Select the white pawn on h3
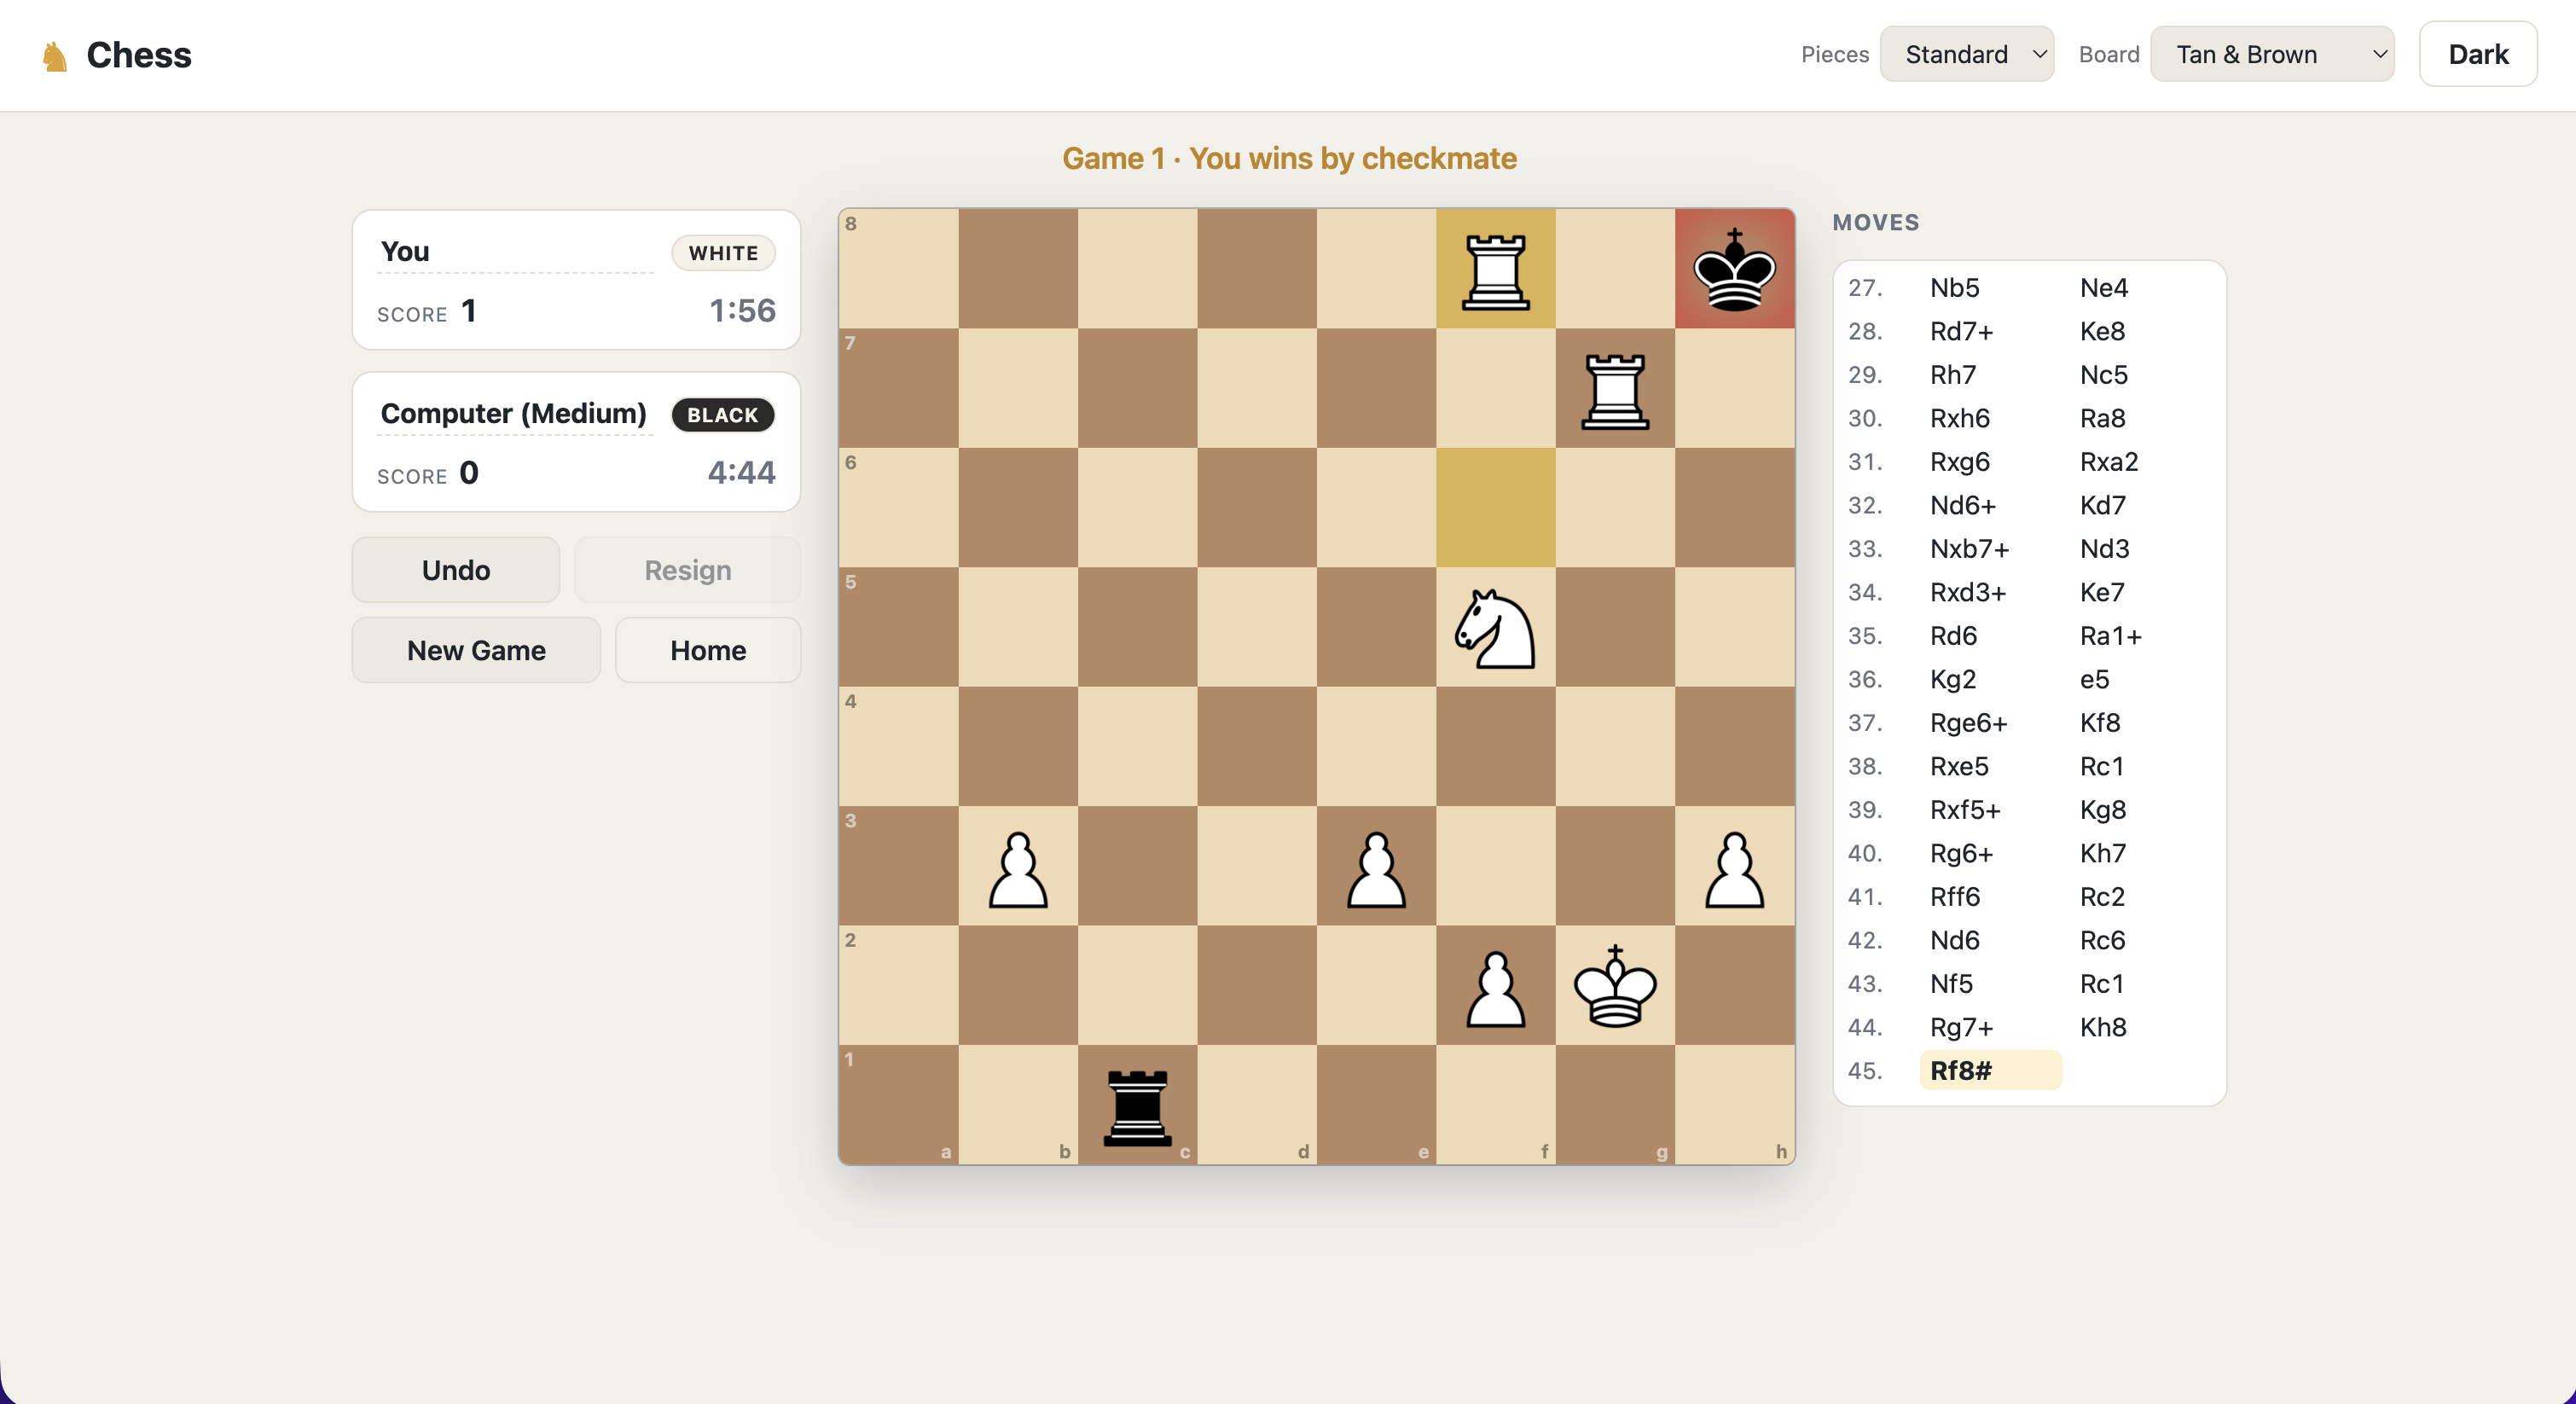Screen dimensions: 2576x1404 1734,868
